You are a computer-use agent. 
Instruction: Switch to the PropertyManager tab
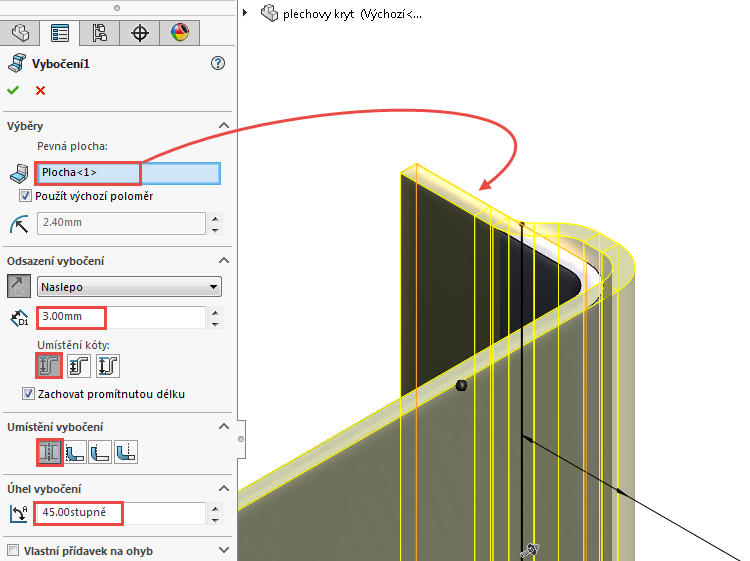(60, 33)
